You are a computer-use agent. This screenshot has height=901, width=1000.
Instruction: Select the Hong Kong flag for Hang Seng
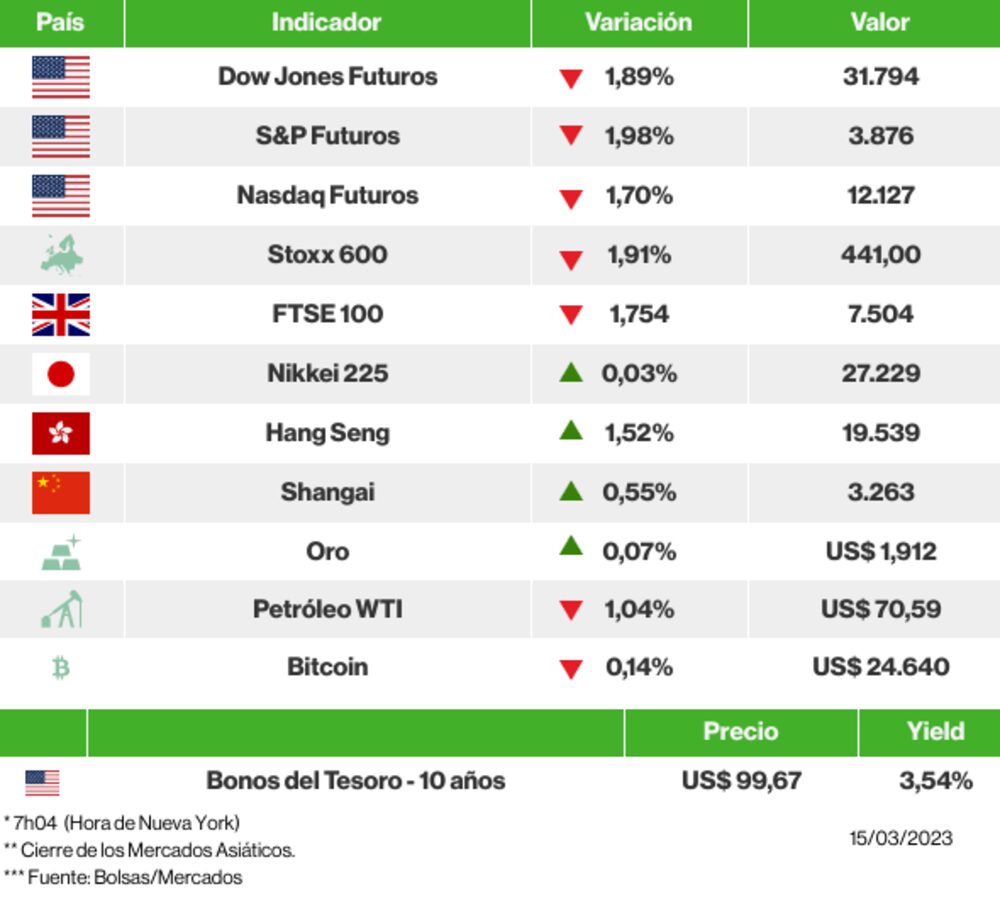61,433
